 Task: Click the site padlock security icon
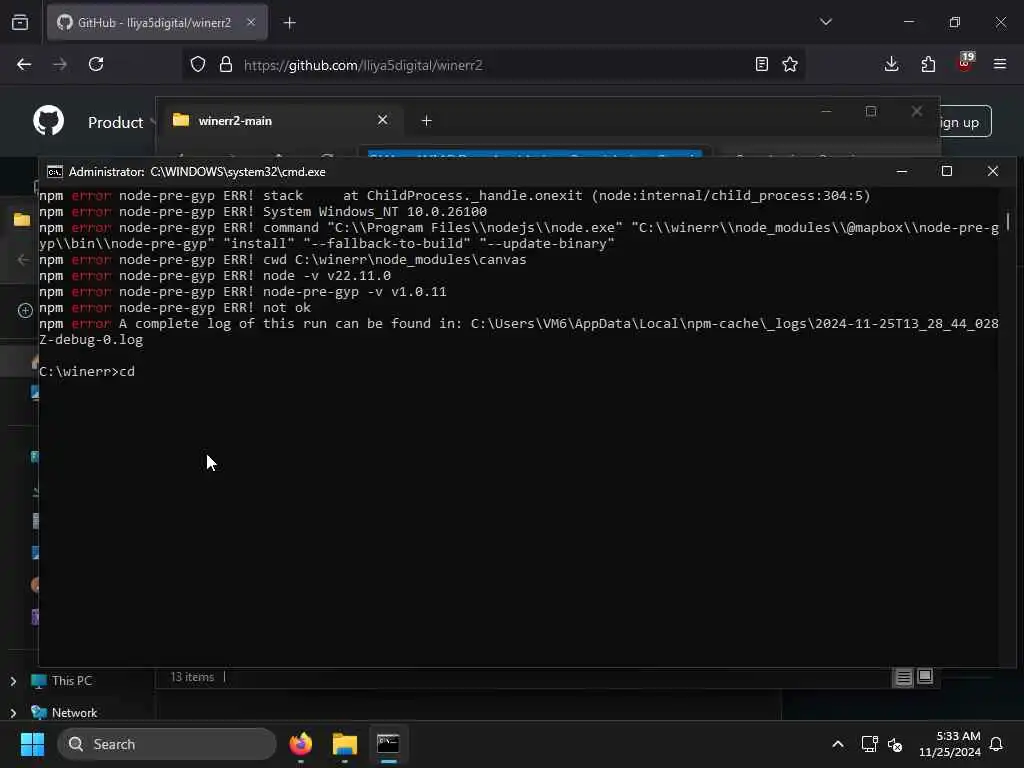coord(226,65)
